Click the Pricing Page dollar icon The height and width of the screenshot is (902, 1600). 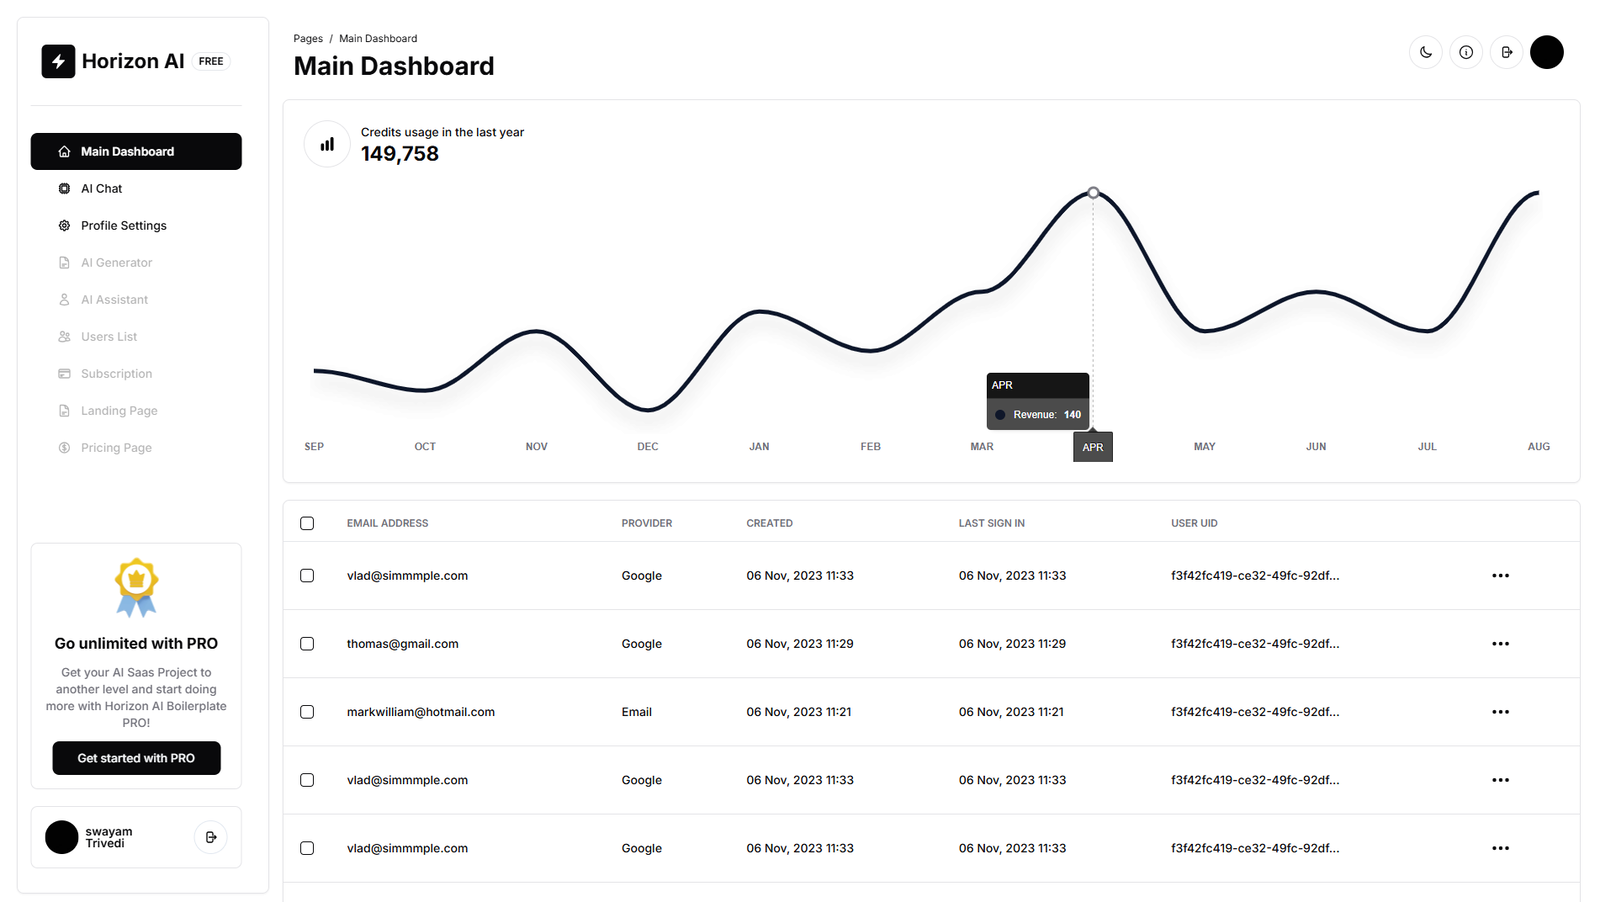(x=64, y=448)
